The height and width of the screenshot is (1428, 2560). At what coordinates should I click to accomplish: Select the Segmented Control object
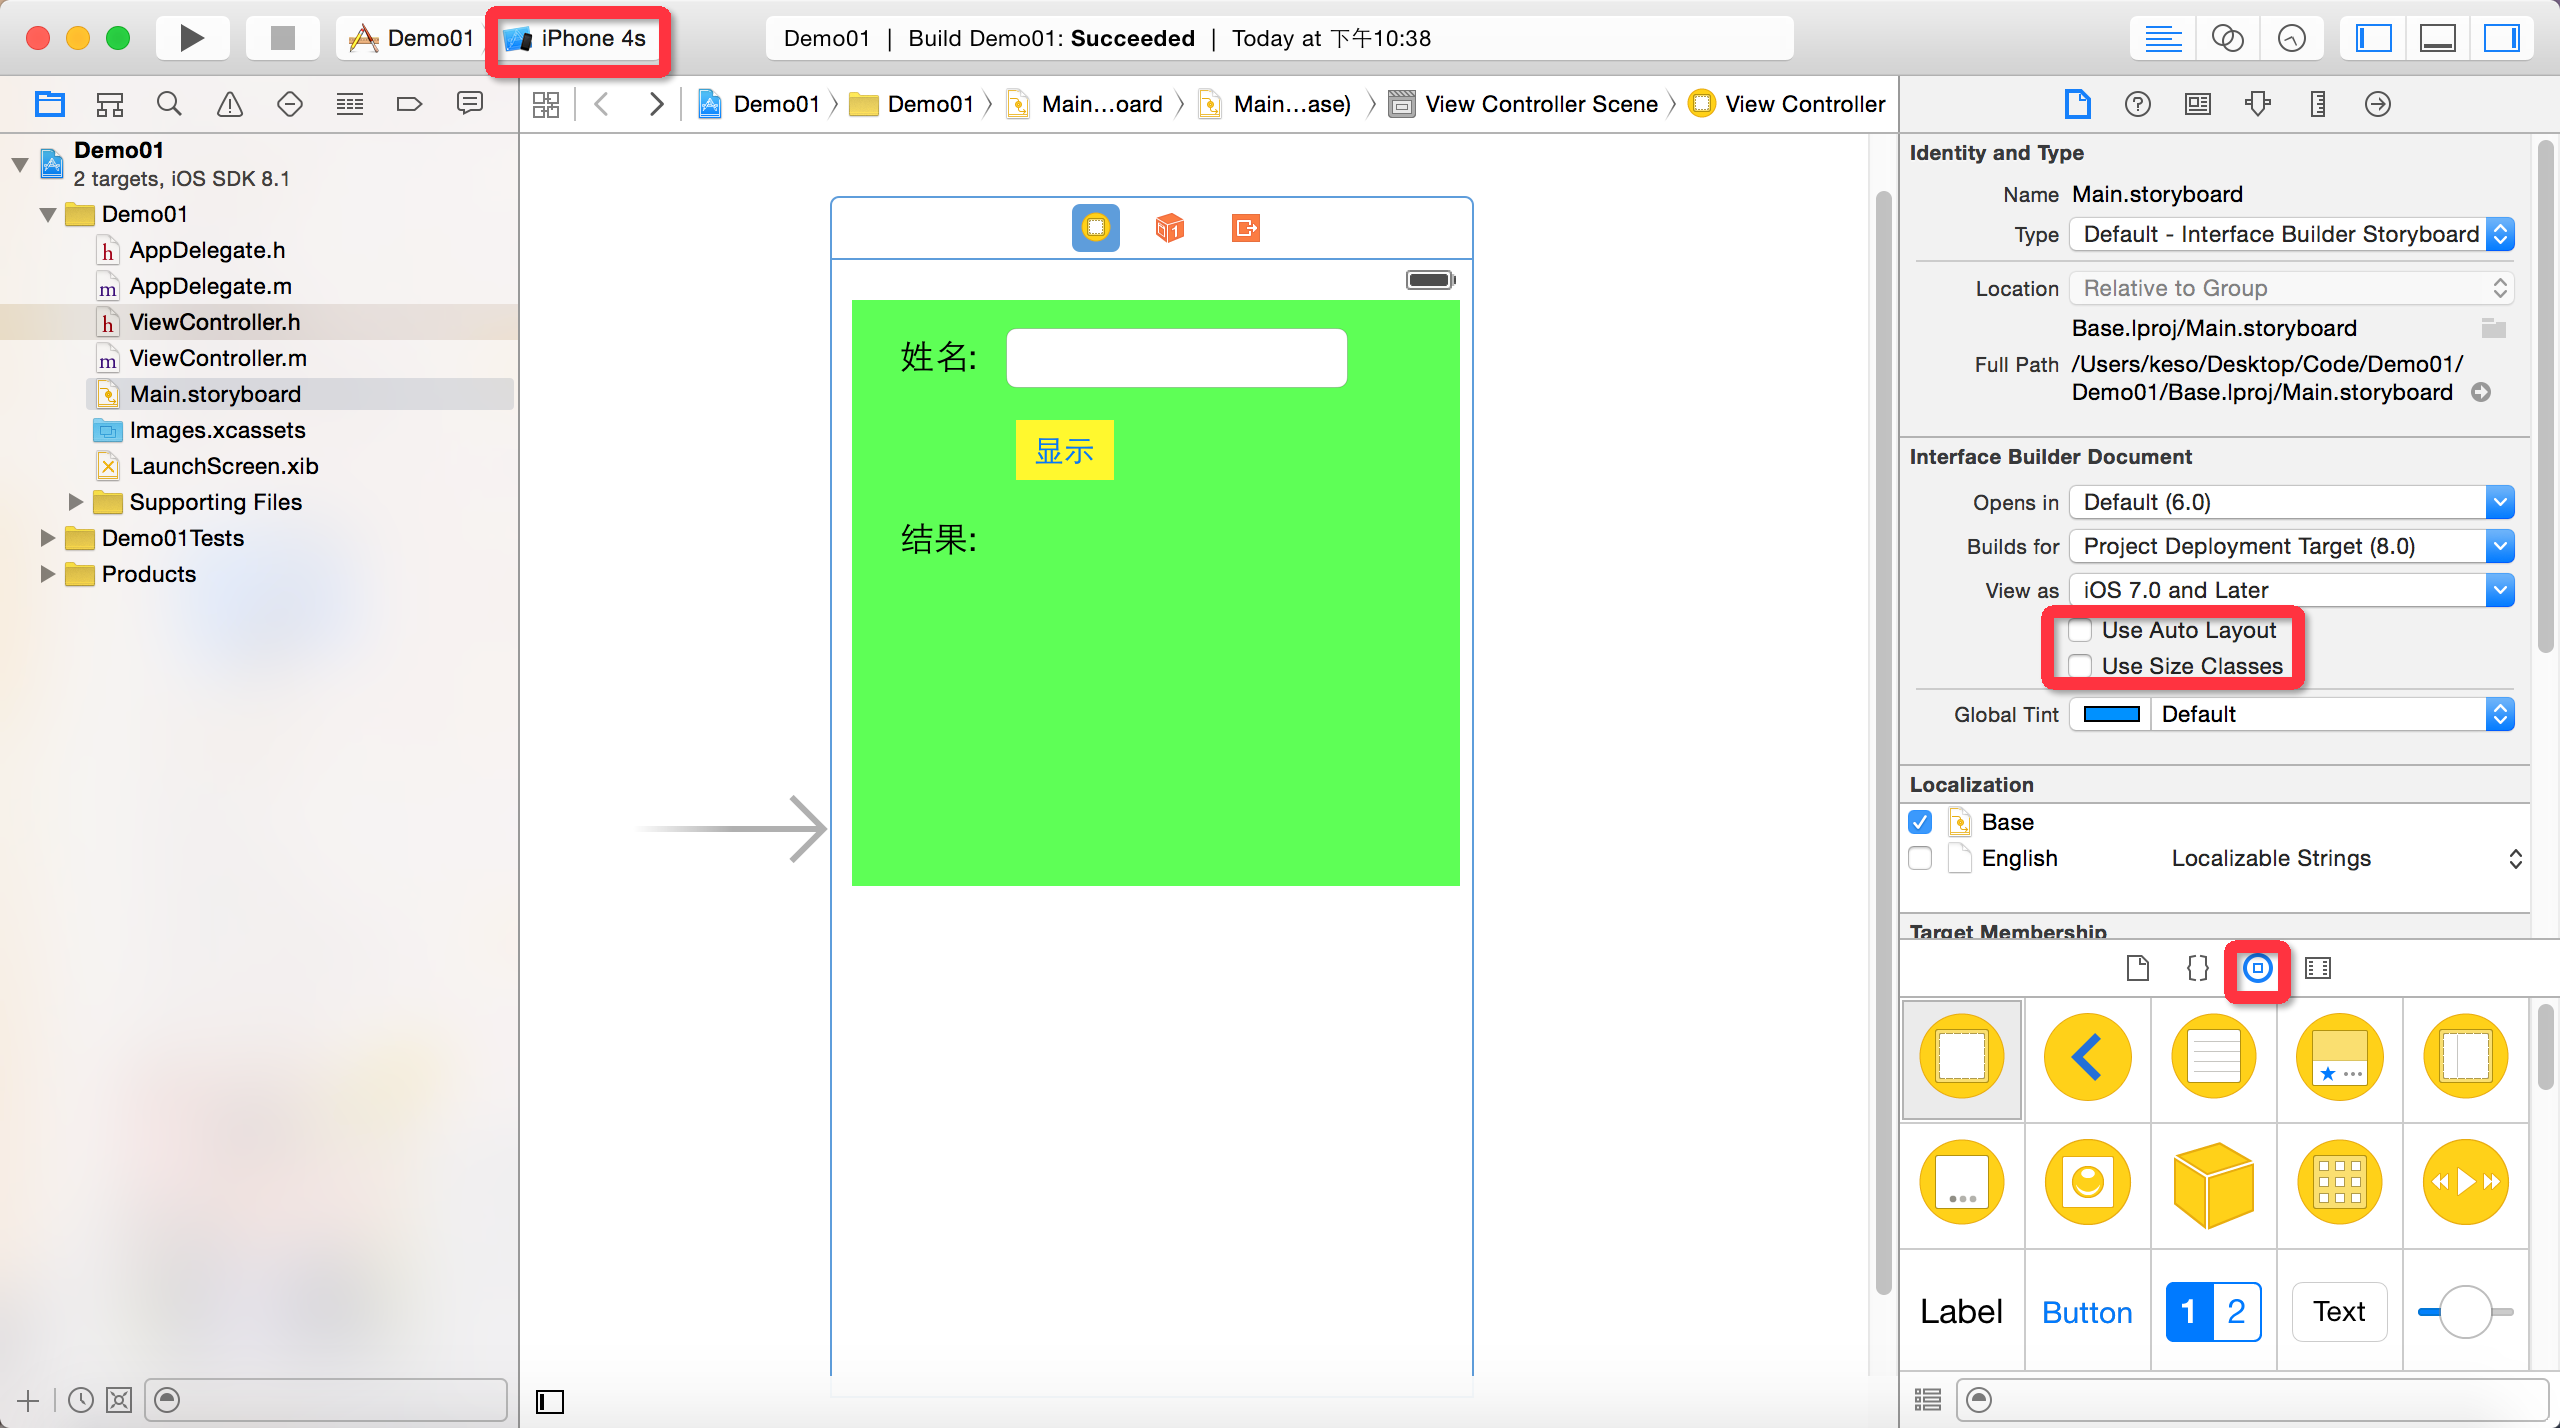click(2214, 1311)
